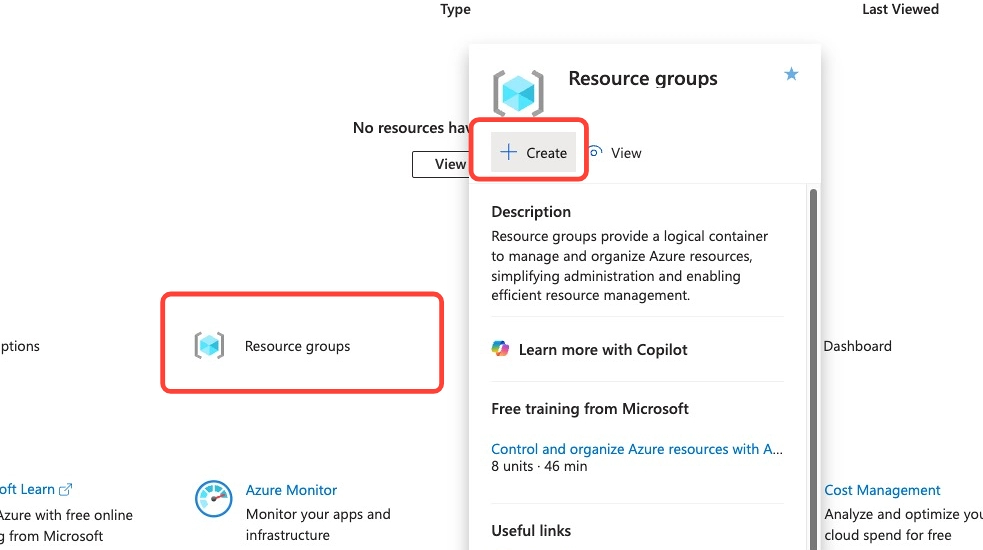Screen dimensions: 983x550
Task: Open Learn more with Copilot
Action: click(x=602, y=350)
